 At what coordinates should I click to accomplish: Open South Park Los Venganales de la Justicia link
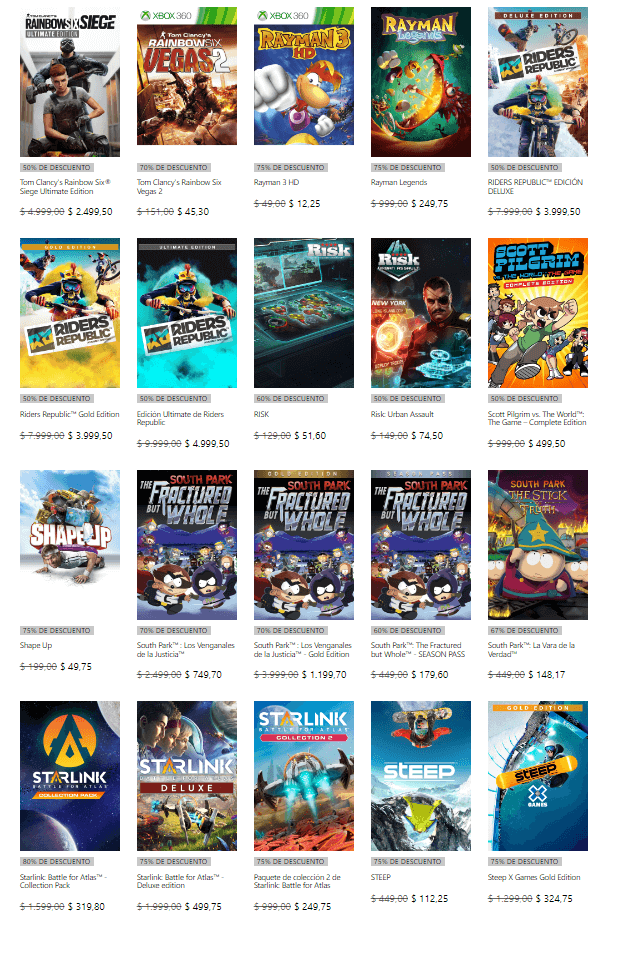tap(186, 650)
